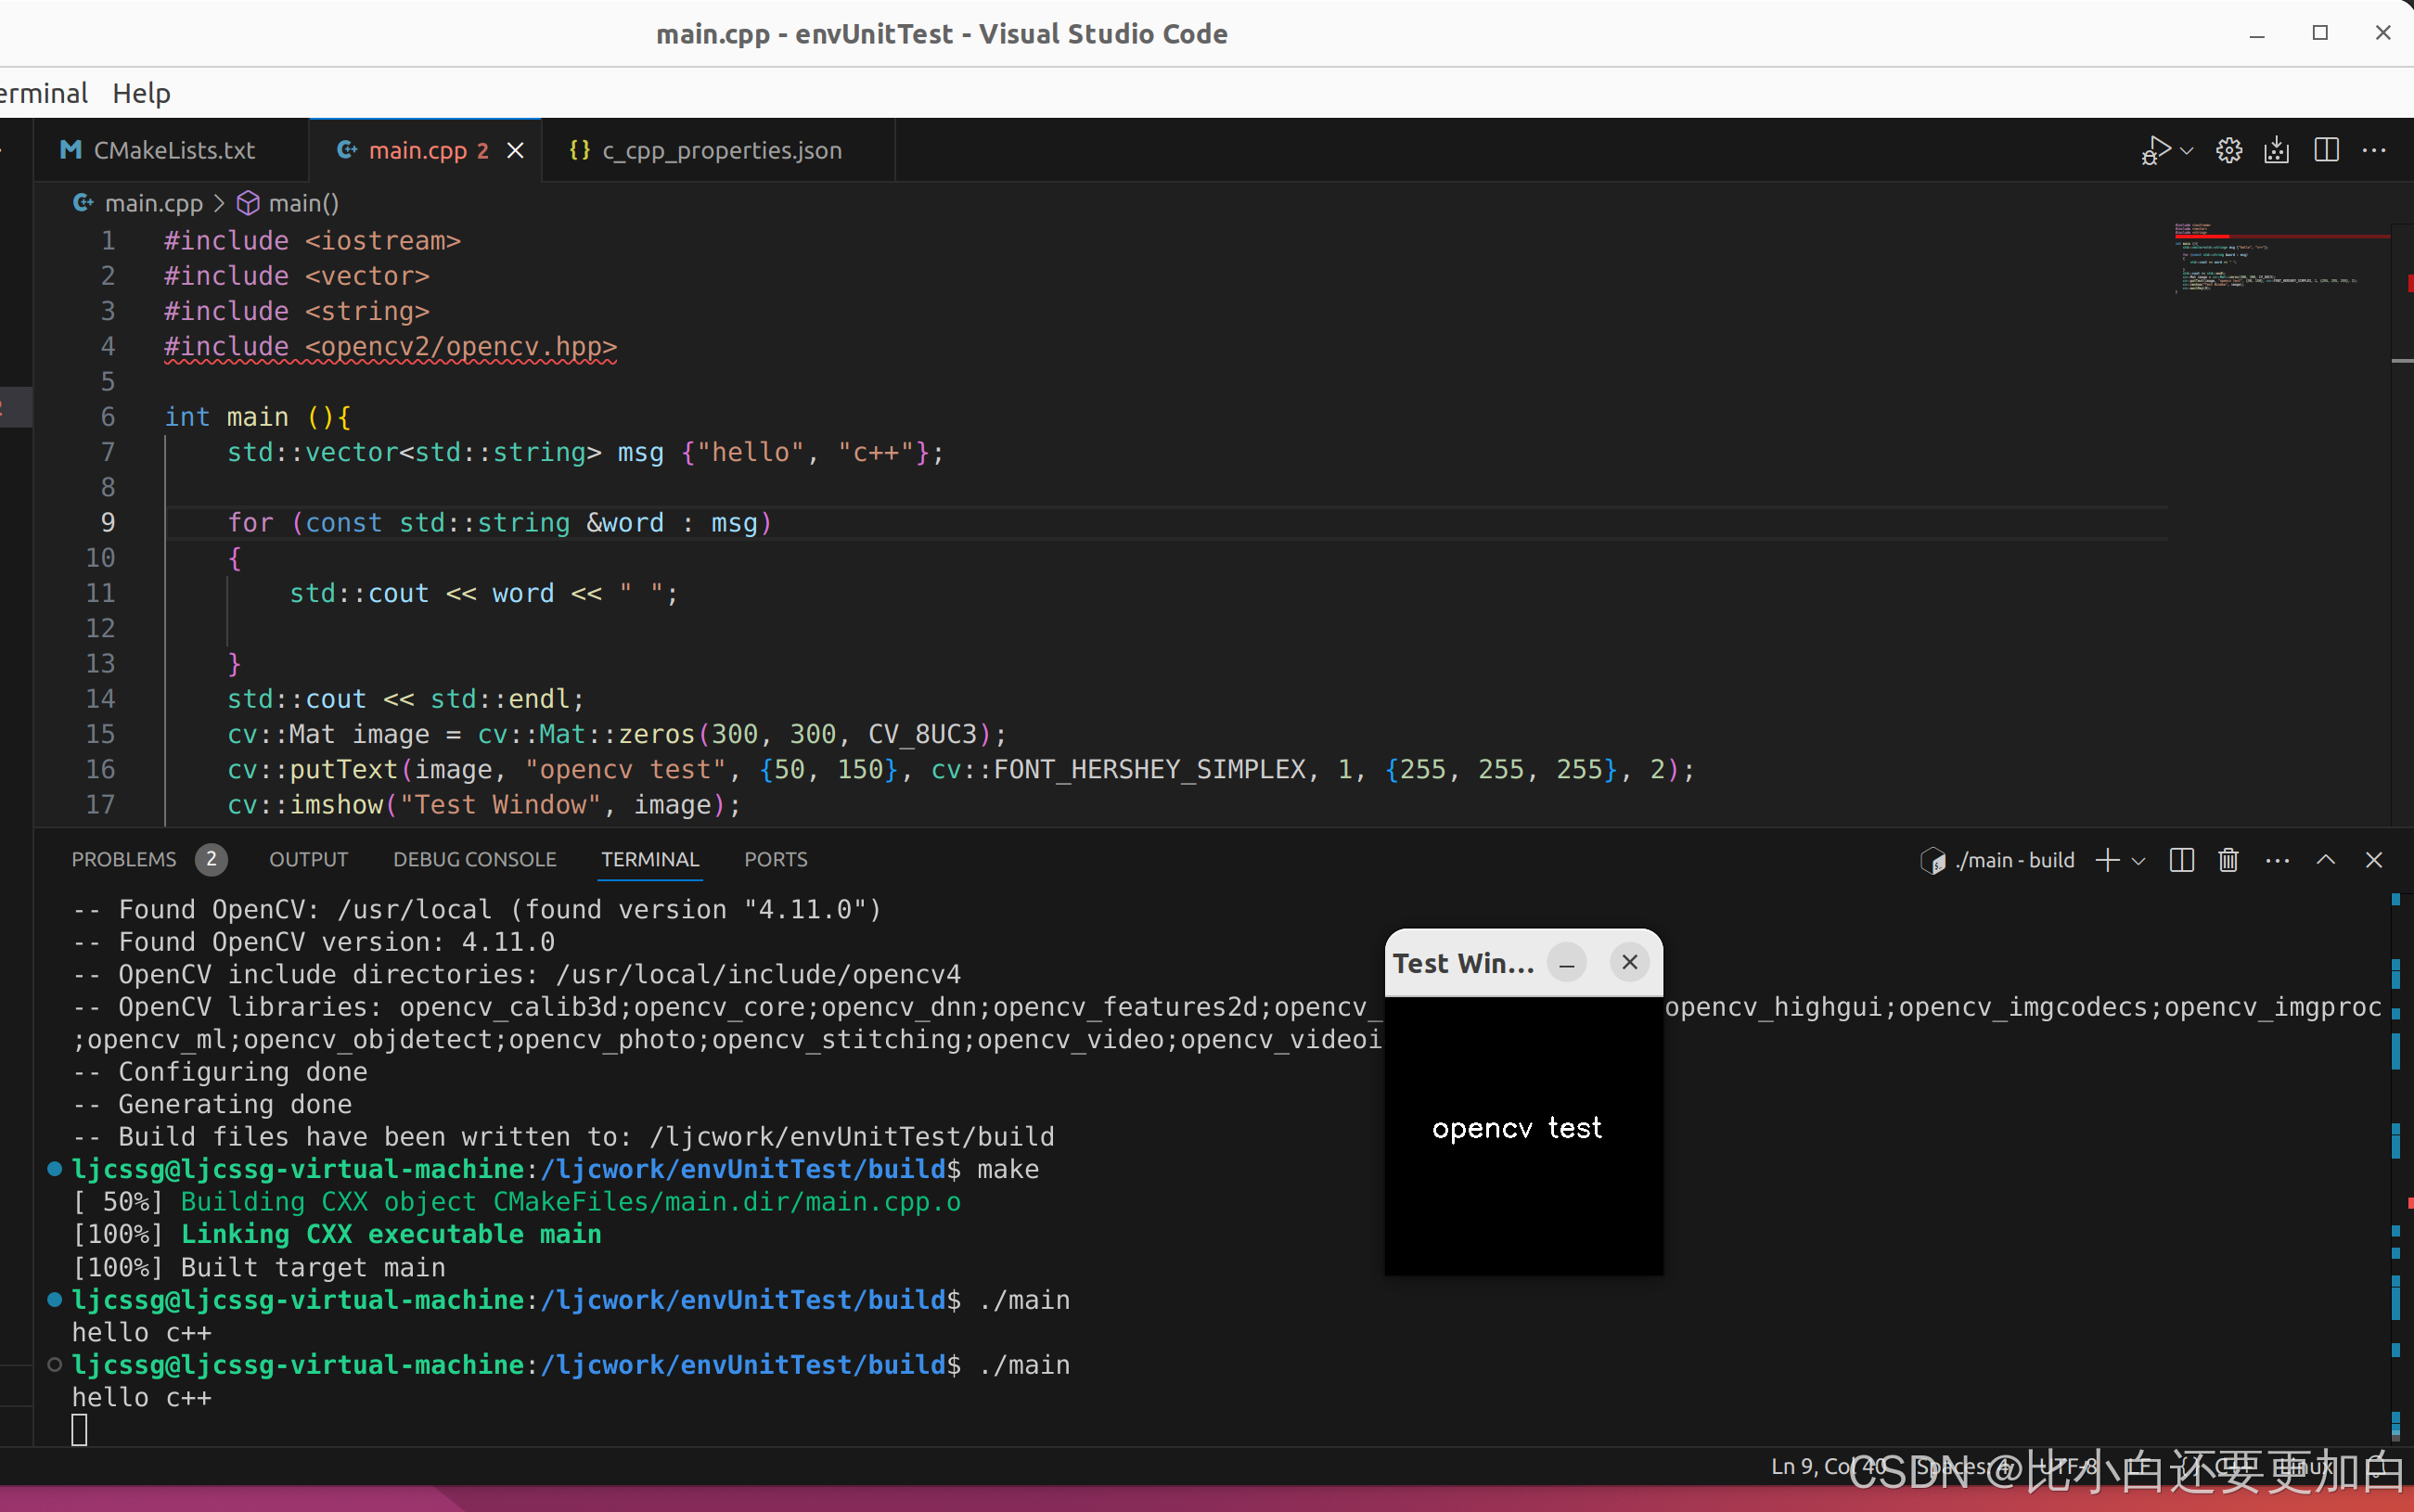The image size is (2414, 1512).
Task: Open the Help menu
Action: pos(140,92)
